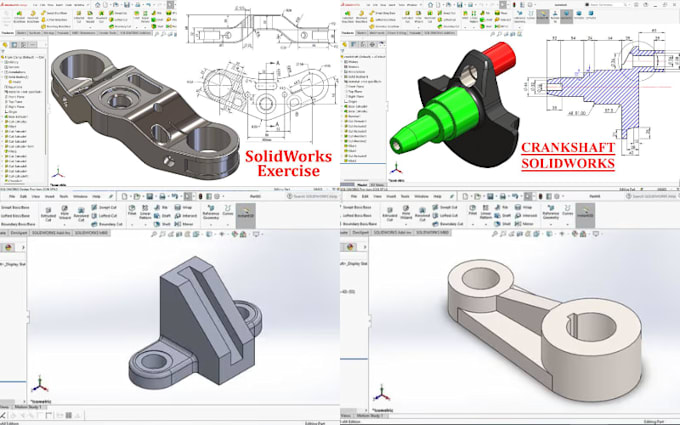Open the Appearances ball tab in the white lever window

click(350, 247)
